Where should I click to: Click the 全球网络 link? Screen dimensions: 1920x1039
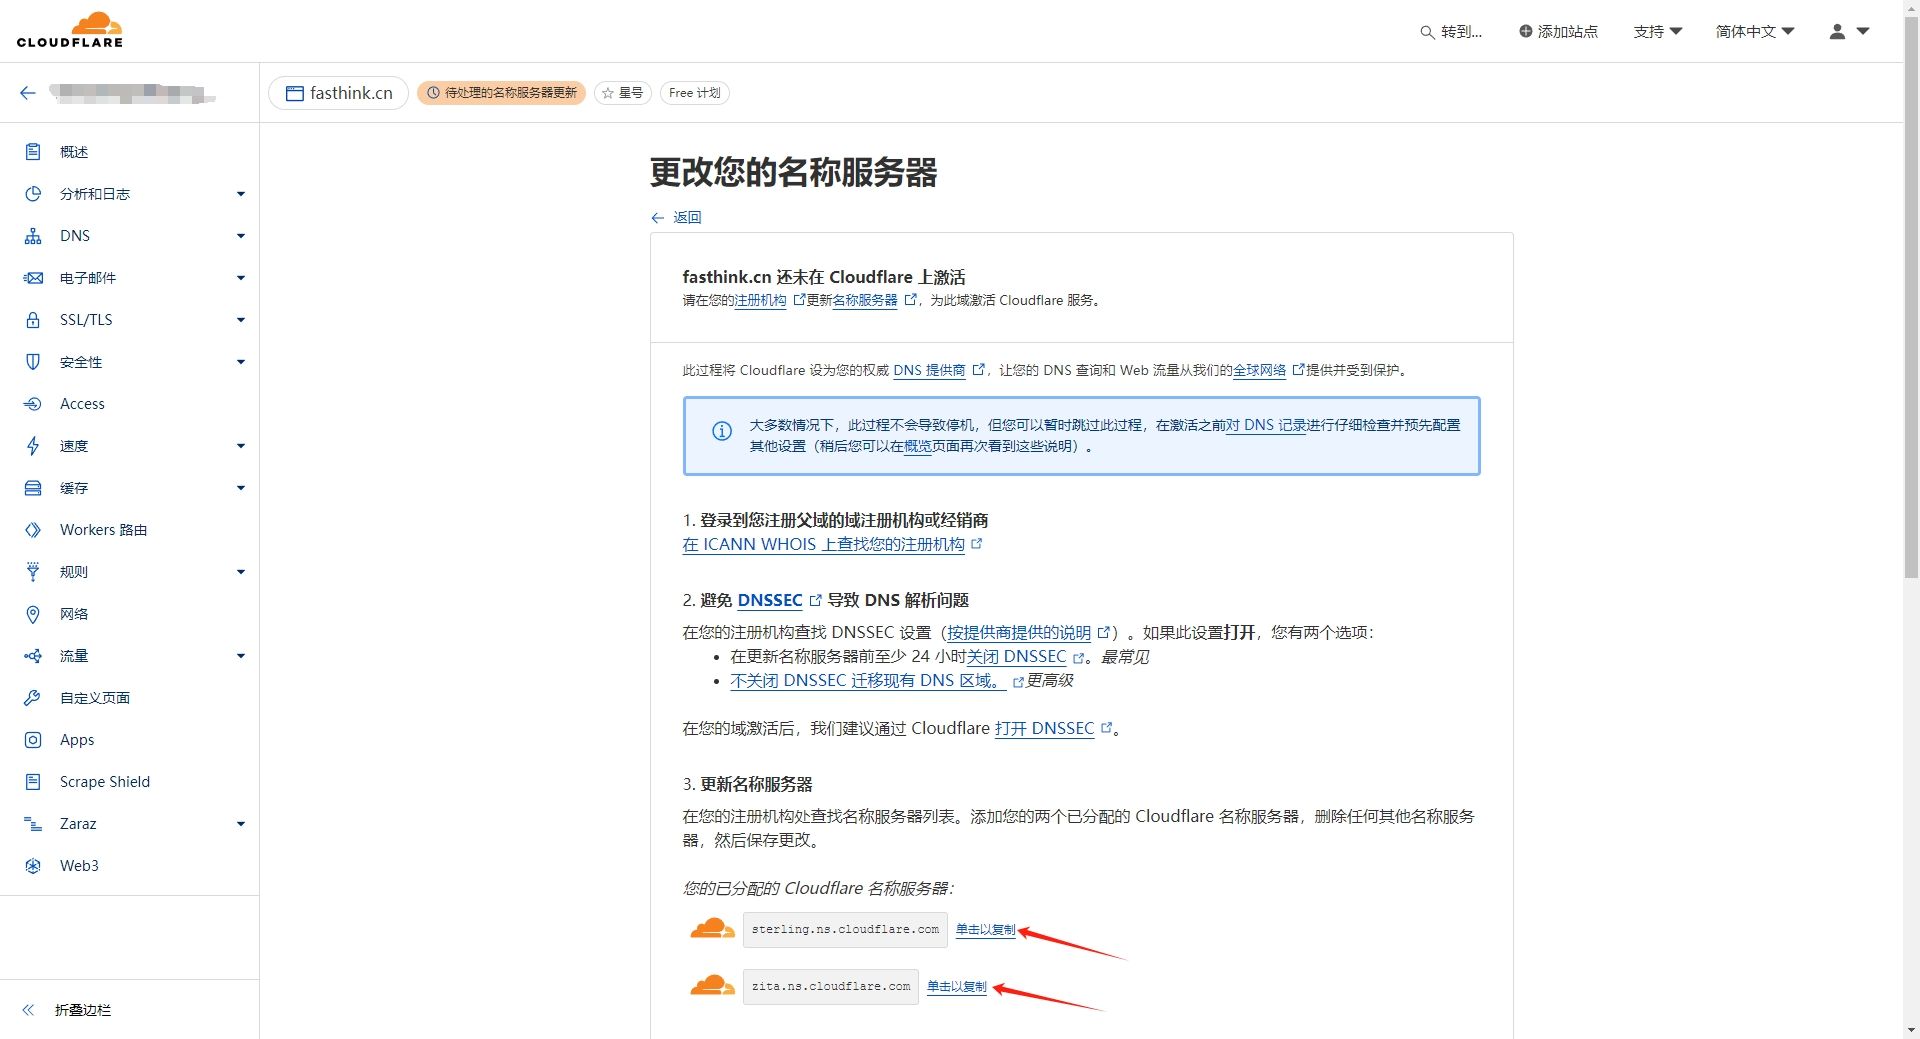click(x=1259, y=370)
